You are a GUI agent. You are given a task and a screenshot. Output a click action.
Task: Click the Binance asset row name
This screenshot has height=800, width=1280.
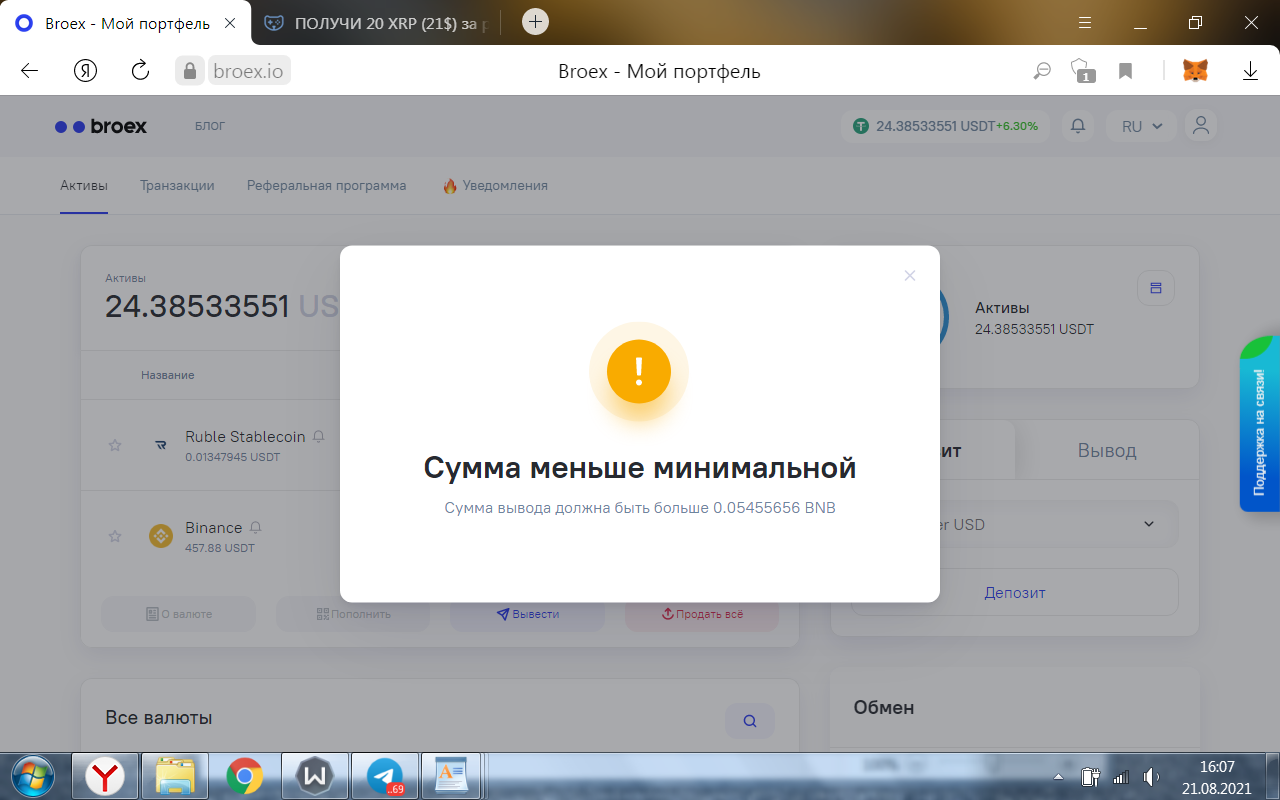tap(214, 527)
